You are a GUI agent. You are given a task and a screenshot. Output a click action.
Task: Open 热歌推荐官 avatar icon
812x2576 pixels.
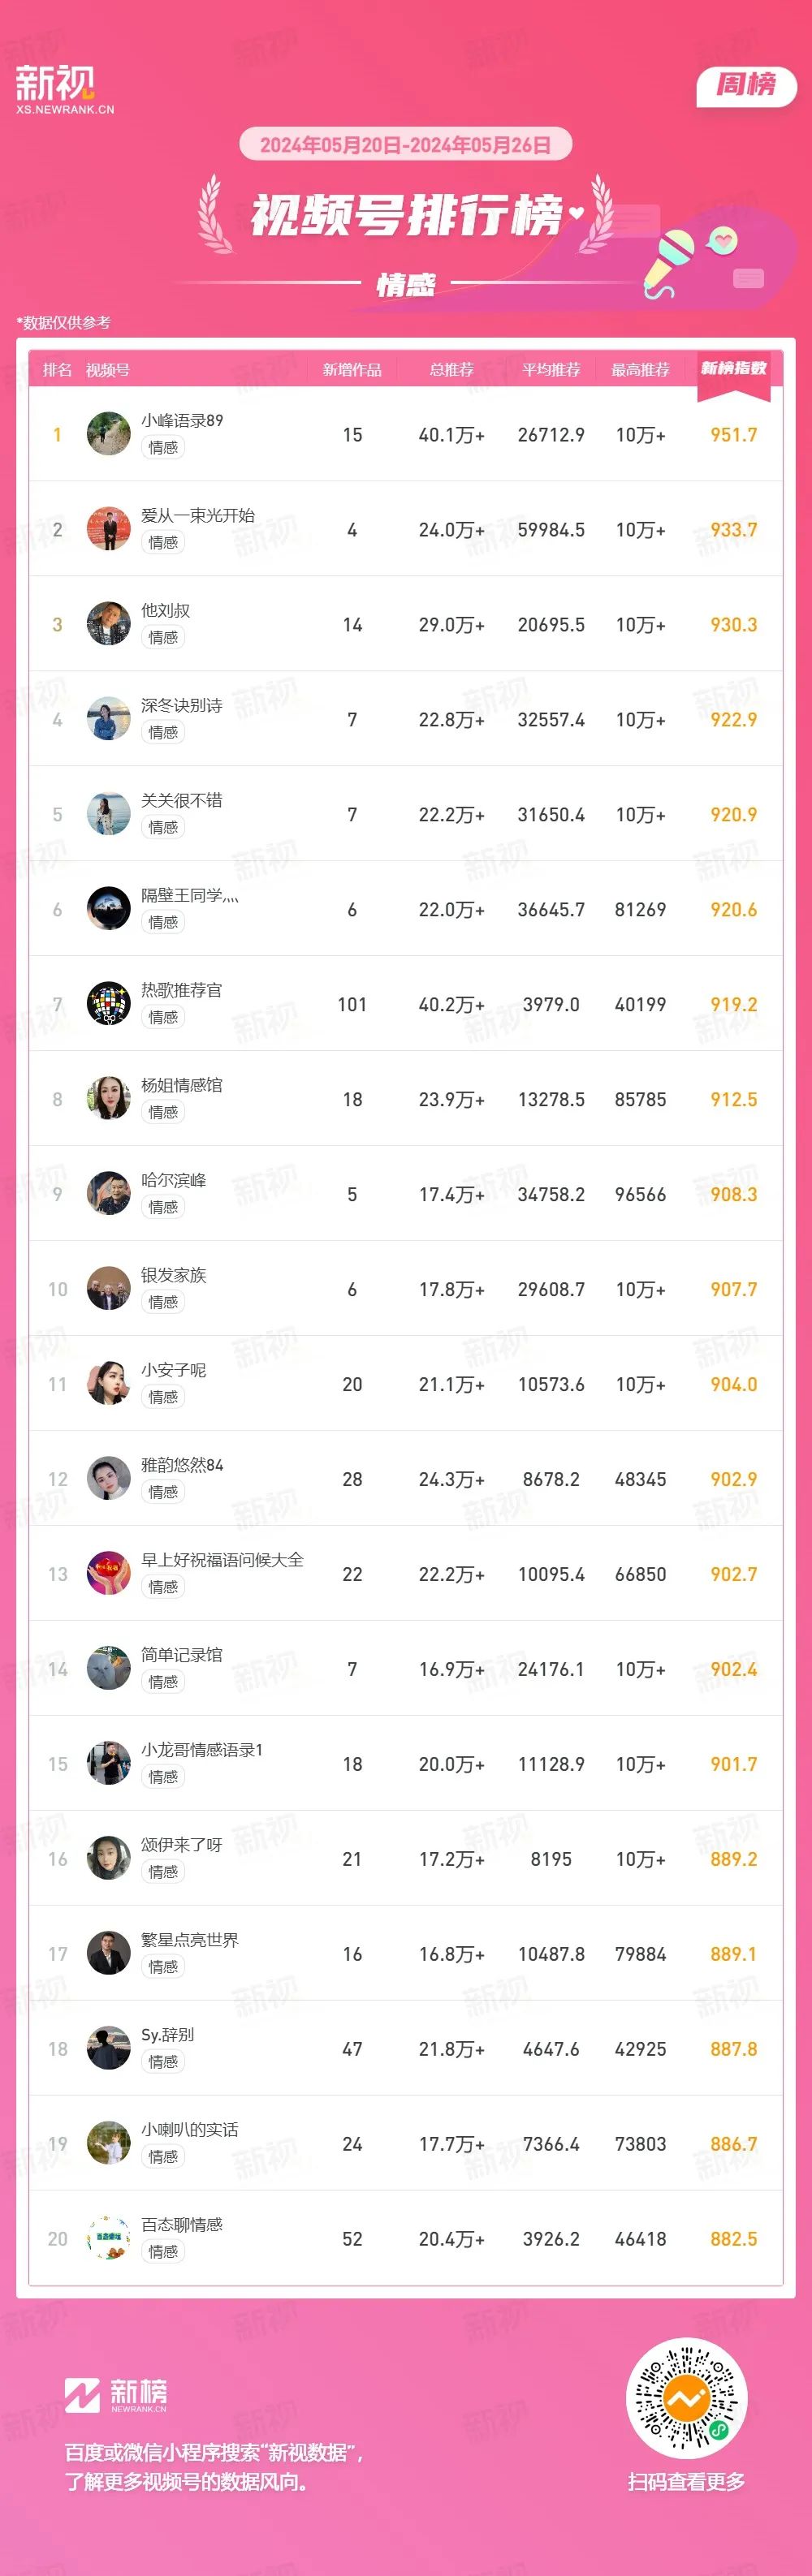[109, 1004]
